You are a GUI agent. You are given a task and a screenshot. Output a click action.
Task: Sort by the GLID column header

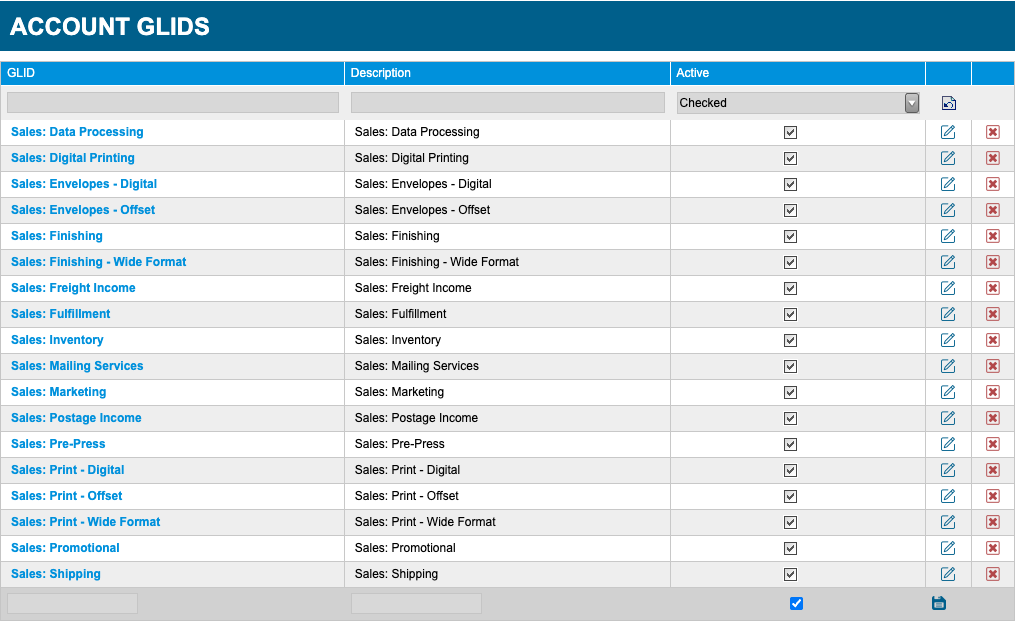[21, 73]
